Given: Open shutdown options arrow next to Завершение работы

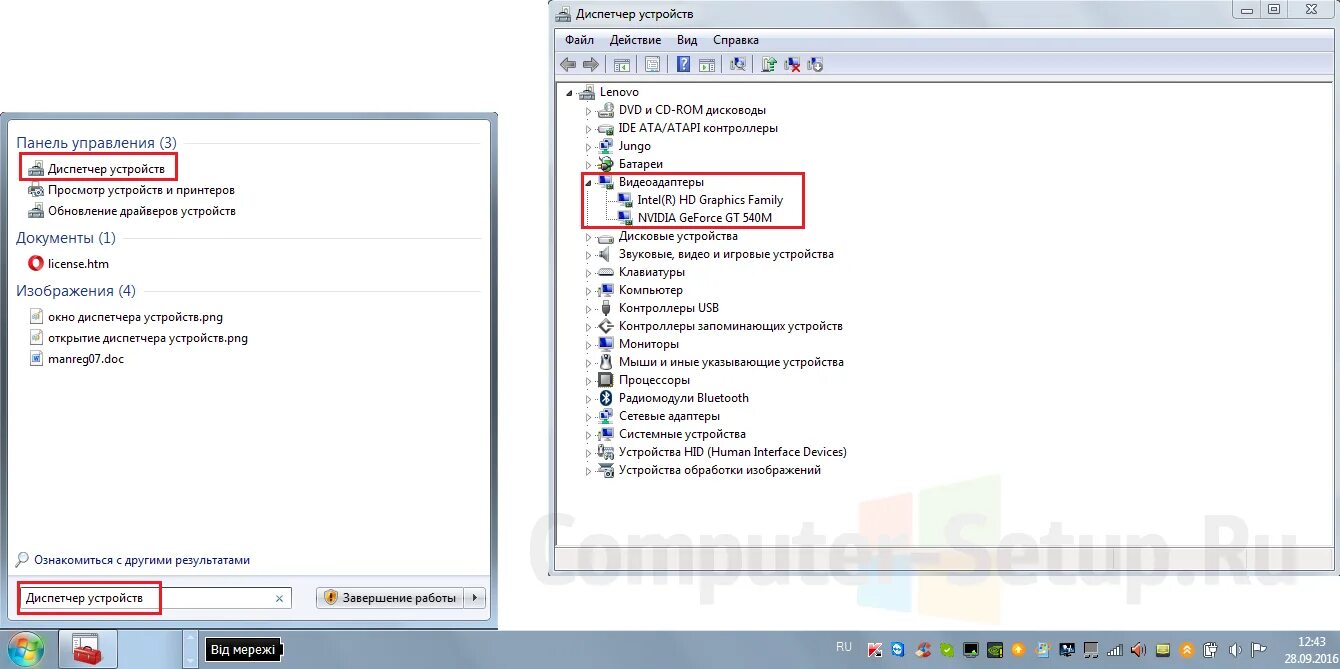Looking at the screenshot, I should [475, 598].
